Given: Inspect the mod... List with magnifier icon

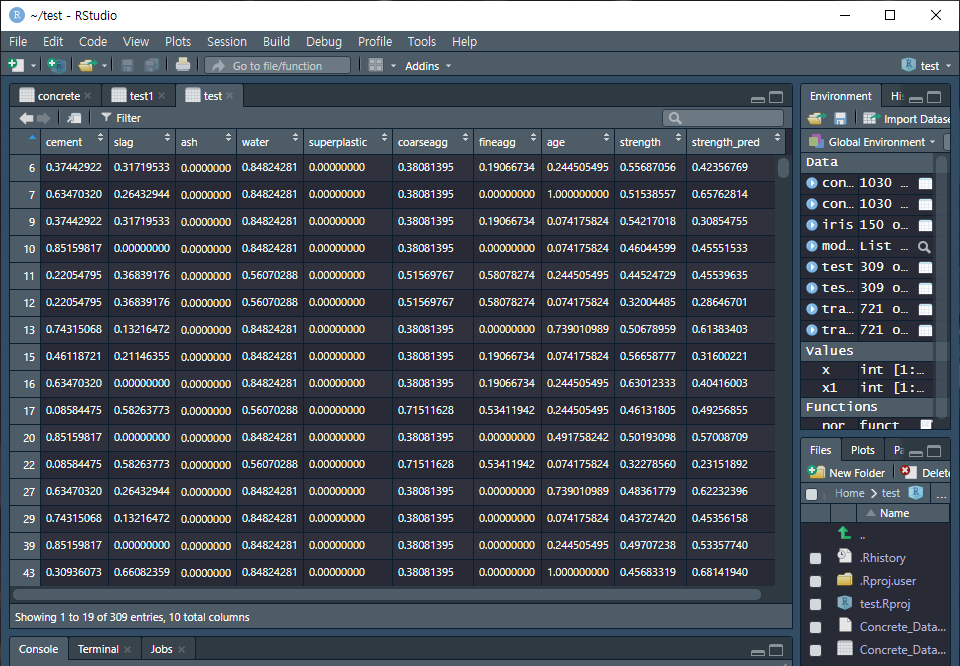Looking at the screenshot, I should pyautogui.click(x=924, y=247).
